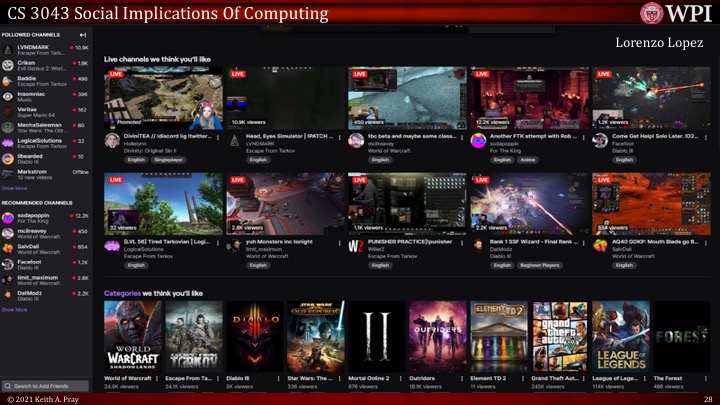This screenshot has height=405, width=720.
Task: Click the search icon in Add Friends box
Action: [x=8, y=386]
